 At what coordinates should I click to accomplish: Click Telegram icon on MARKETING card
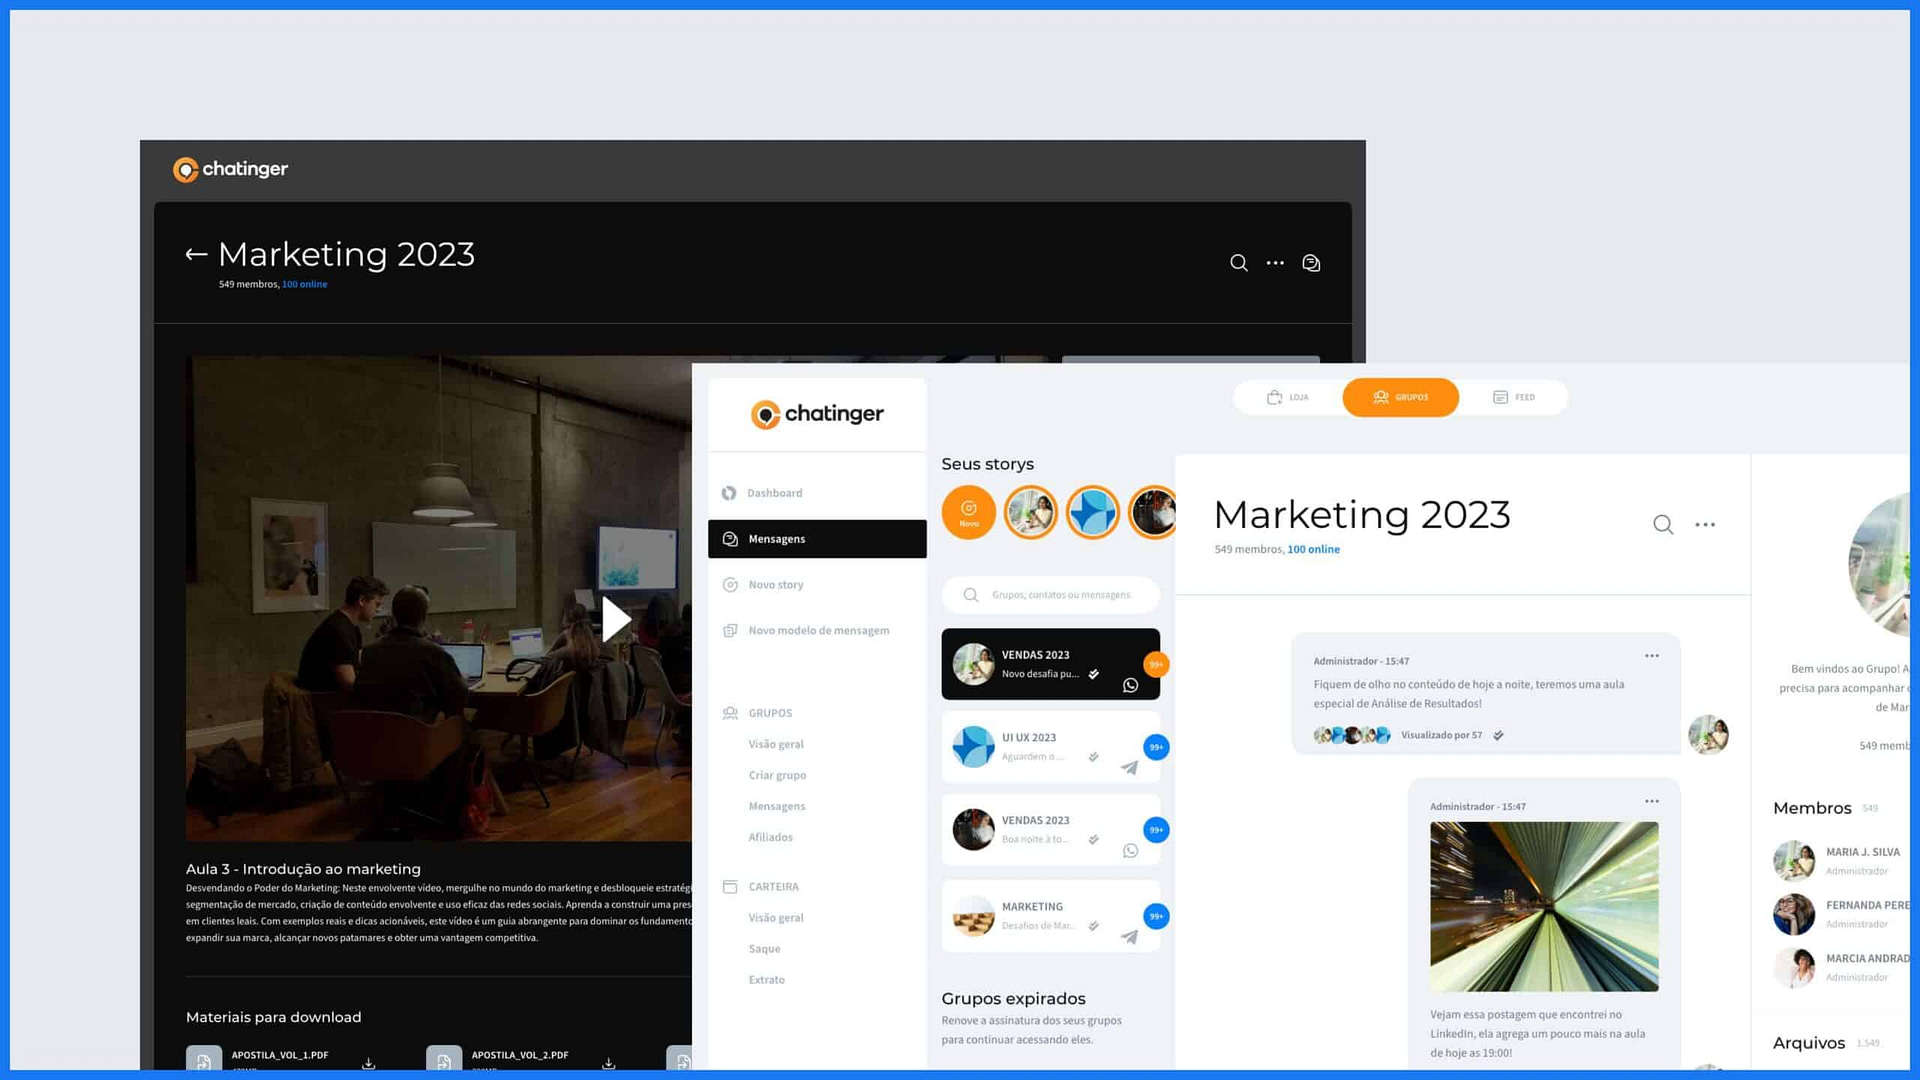(1130, 937)
